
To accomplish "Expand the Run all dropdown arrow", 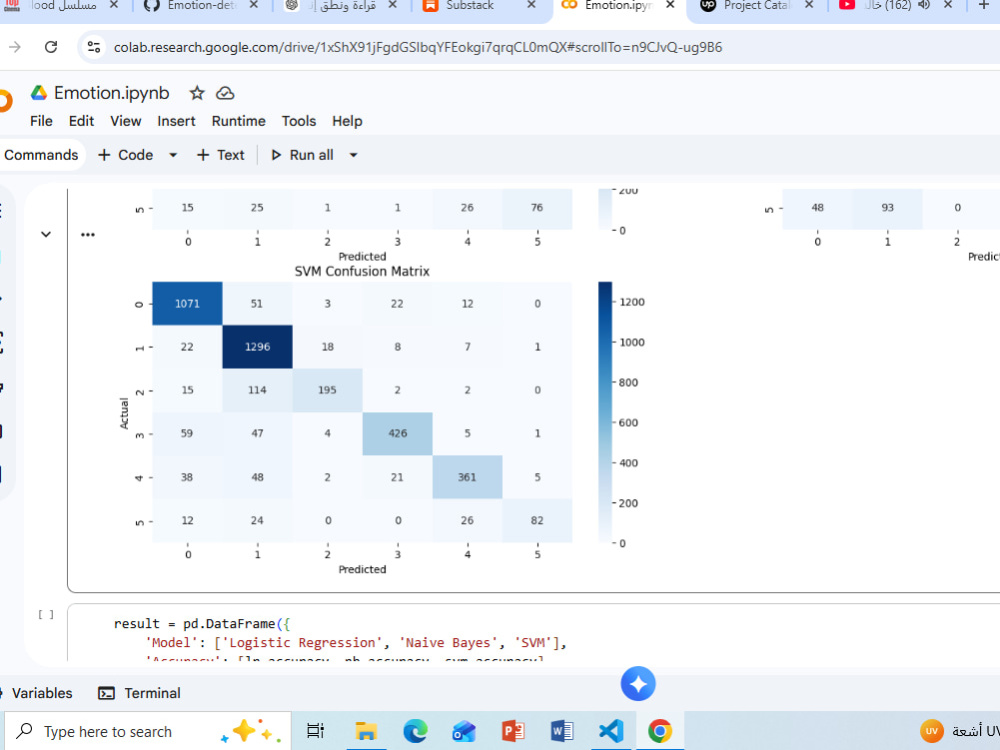I will (353, 155).
